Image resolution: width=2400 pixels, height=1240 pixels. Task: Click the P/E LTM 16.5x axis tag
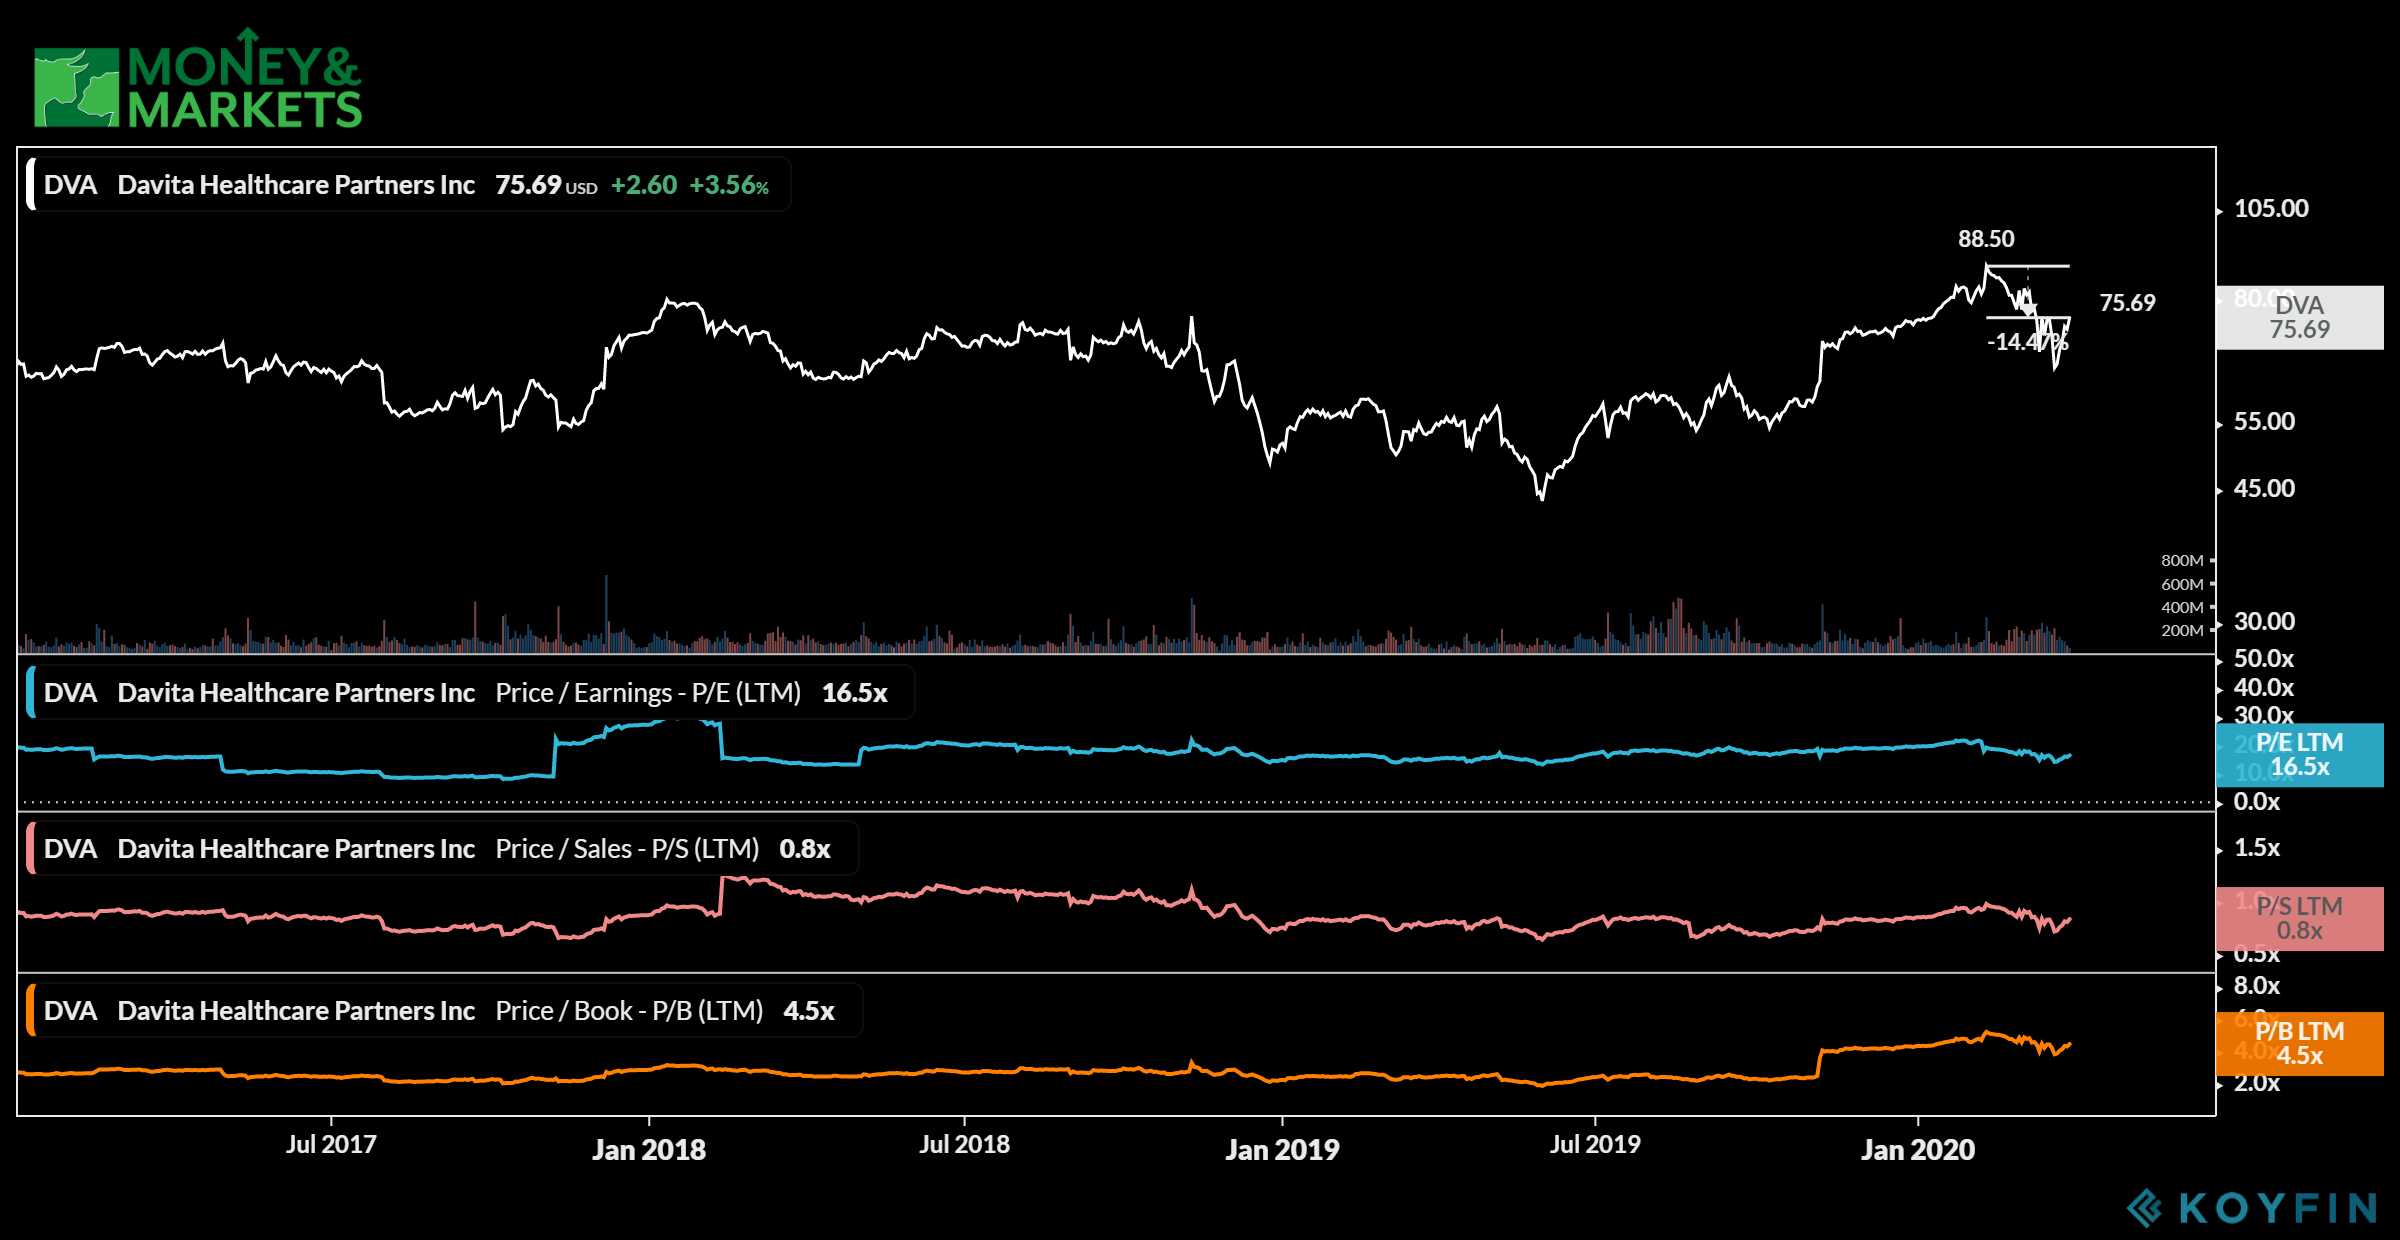tap(2300, 755)
